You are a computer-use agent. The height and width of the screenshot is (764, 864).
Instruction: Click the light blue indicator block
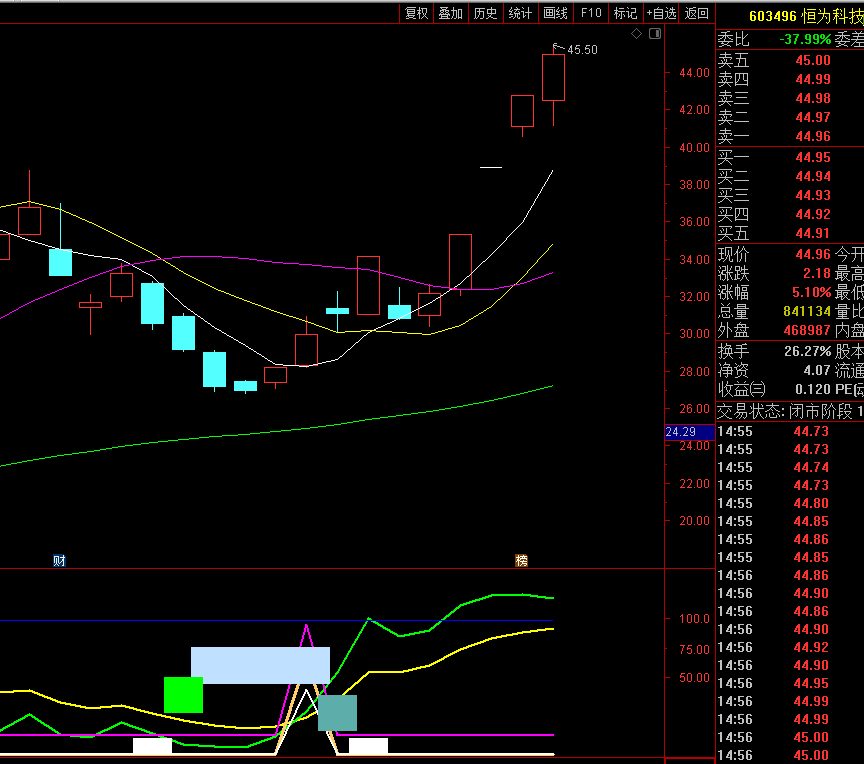click(260, 665)
